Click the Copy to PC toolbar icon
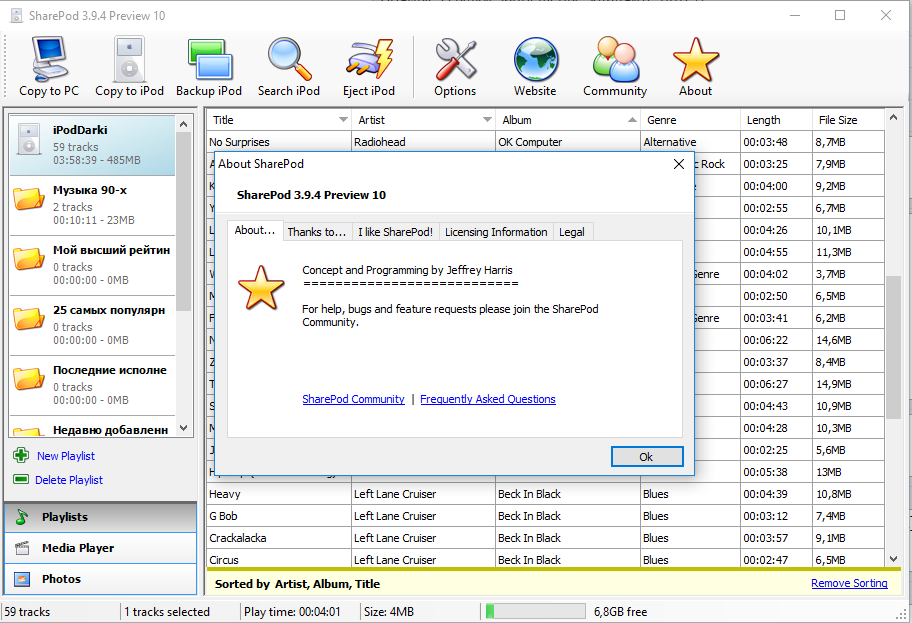The height and width of the screenshot is (623, 912). click(48, 61)
